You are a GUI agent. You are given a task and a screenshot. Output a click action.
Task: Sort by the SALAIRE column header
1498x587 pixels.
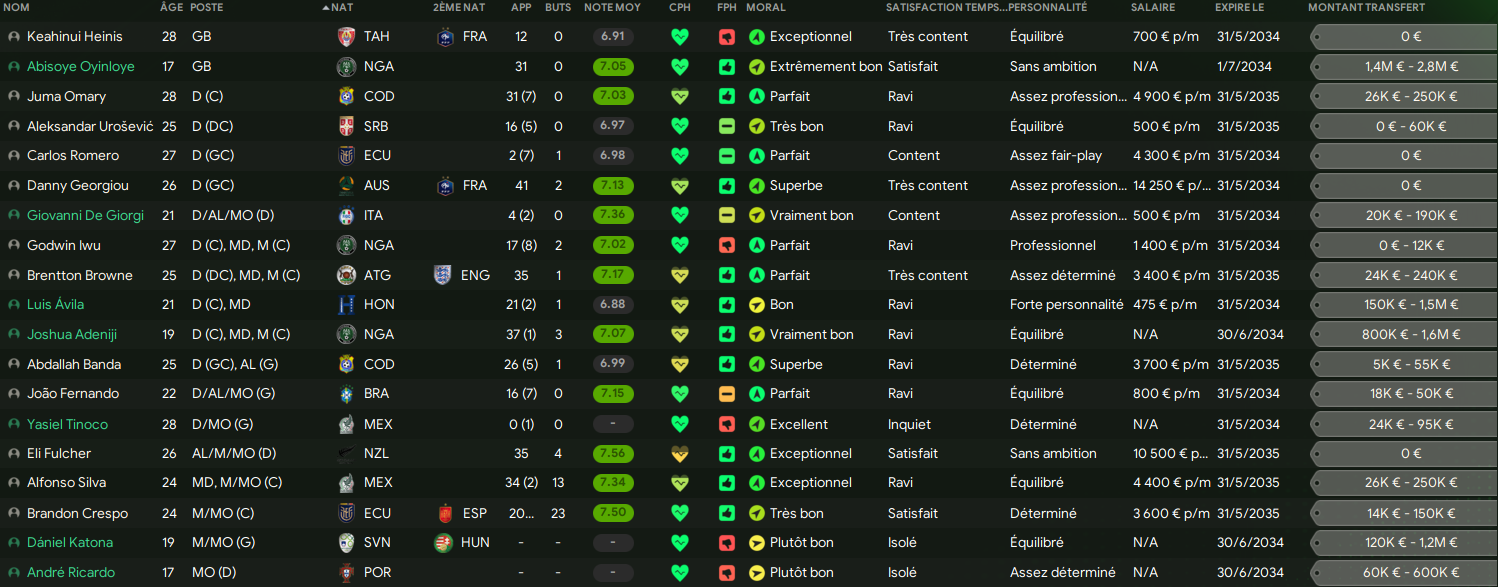coord(1153,8)
